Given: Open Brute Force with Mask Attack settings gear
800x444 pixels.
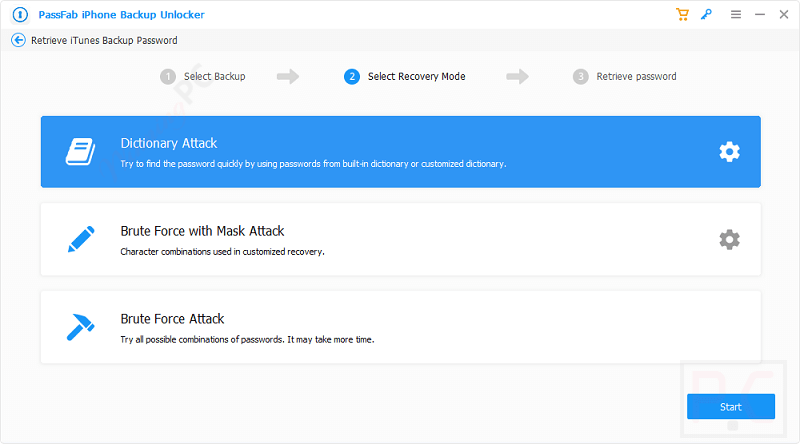Looking at the screenshot, I should point(730,239).
